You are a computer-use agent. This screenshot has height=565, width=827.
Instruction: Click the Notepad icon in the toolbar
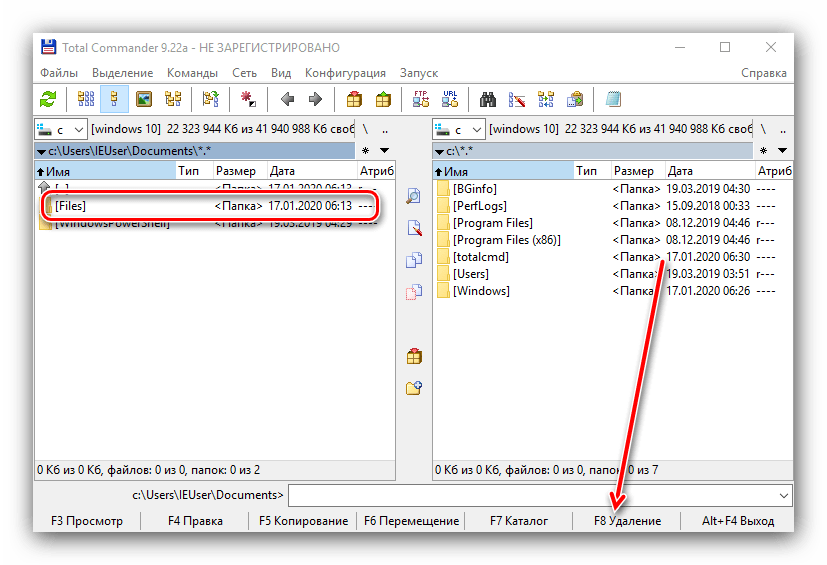pyautogui.click(x=613, y=99)
